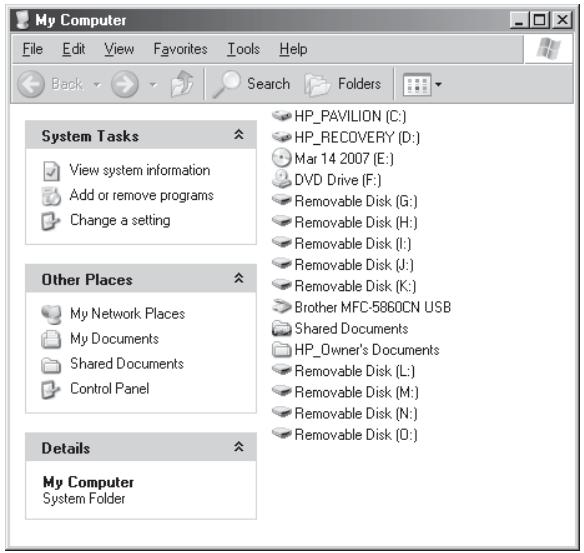Select the DVD Drive (F:) icon
The width and height of the screenshot is (584, 553).
pos(282,179)
